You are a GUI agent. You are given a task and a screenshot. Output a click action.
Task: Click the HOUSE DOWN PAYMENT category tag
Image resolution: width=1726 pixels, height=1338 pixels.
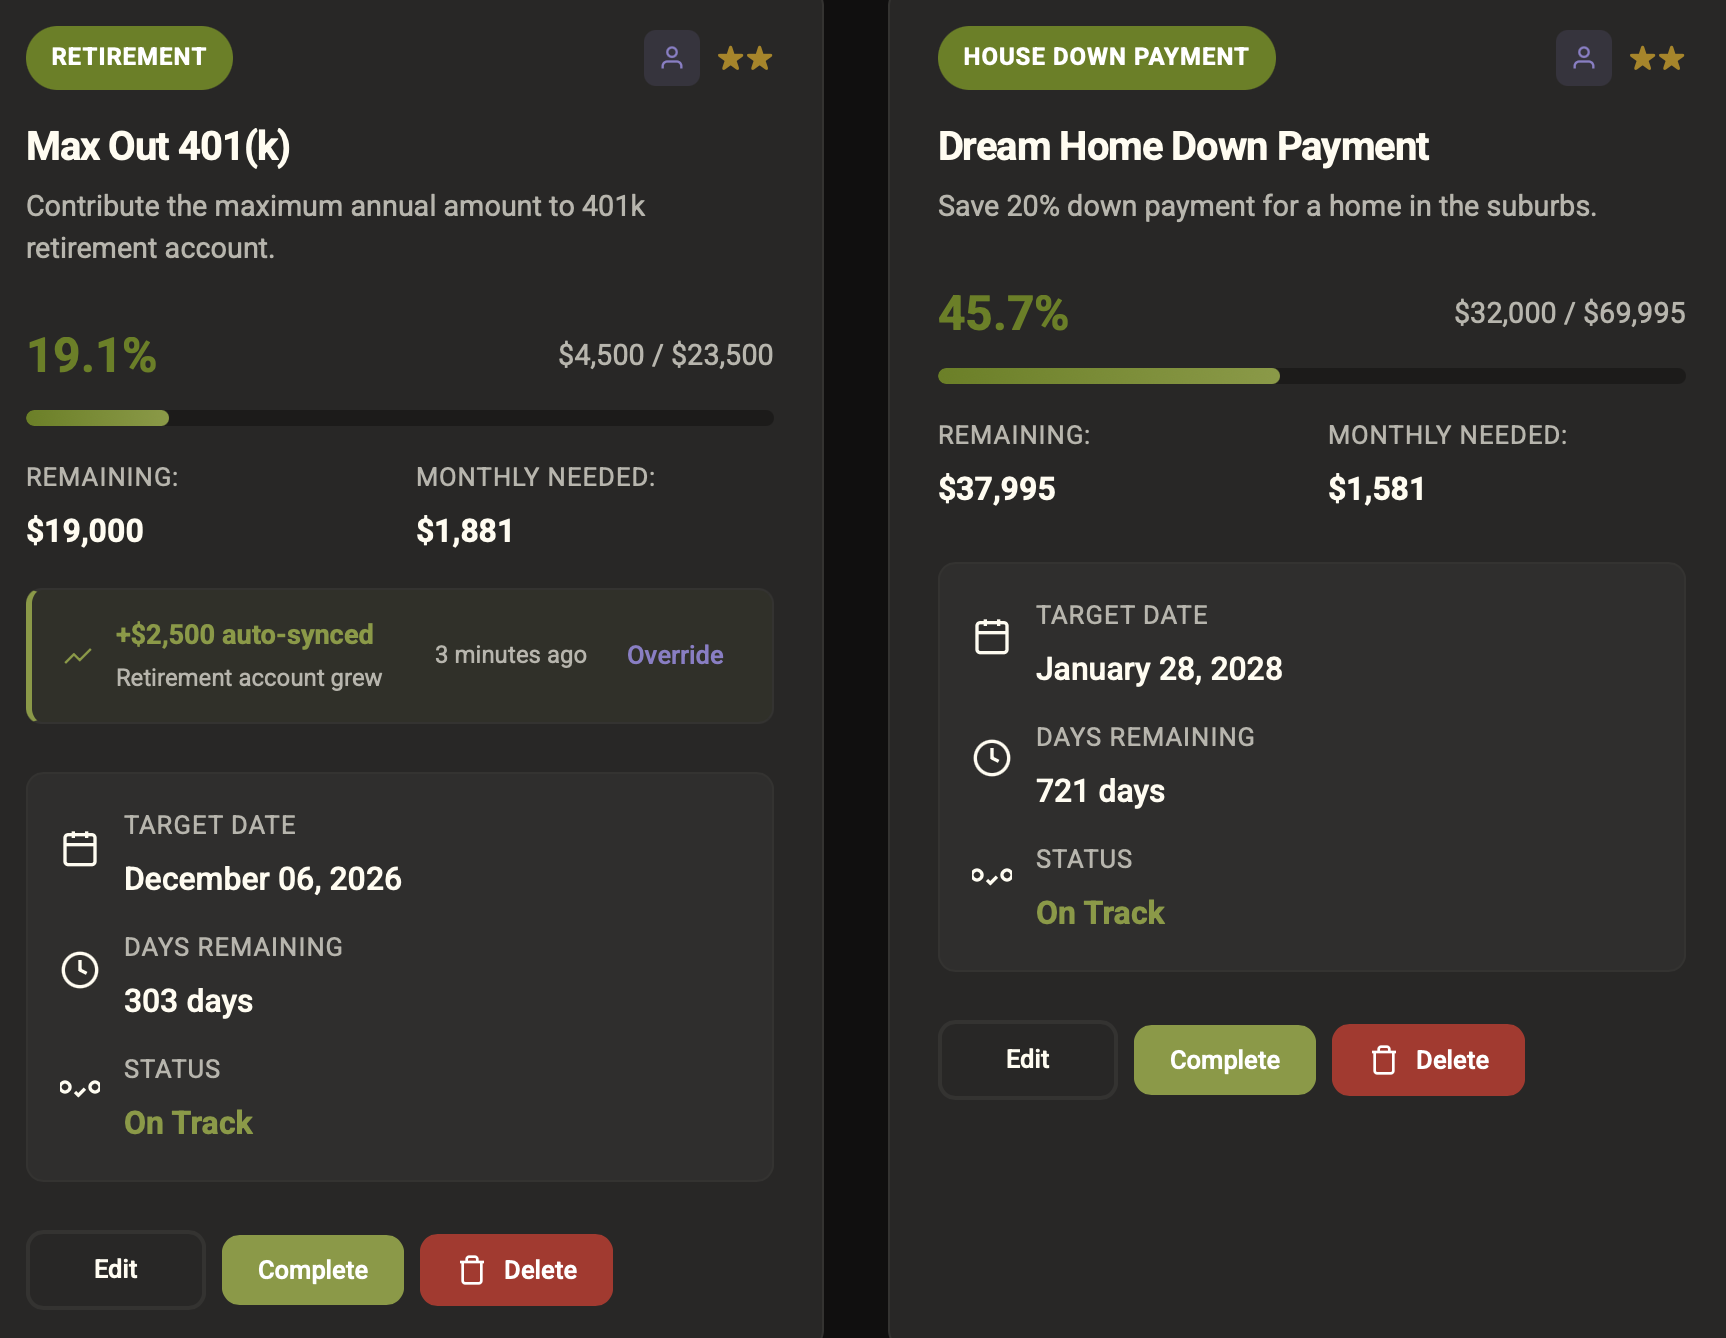pyautogui.click(x=1106, y=58)
